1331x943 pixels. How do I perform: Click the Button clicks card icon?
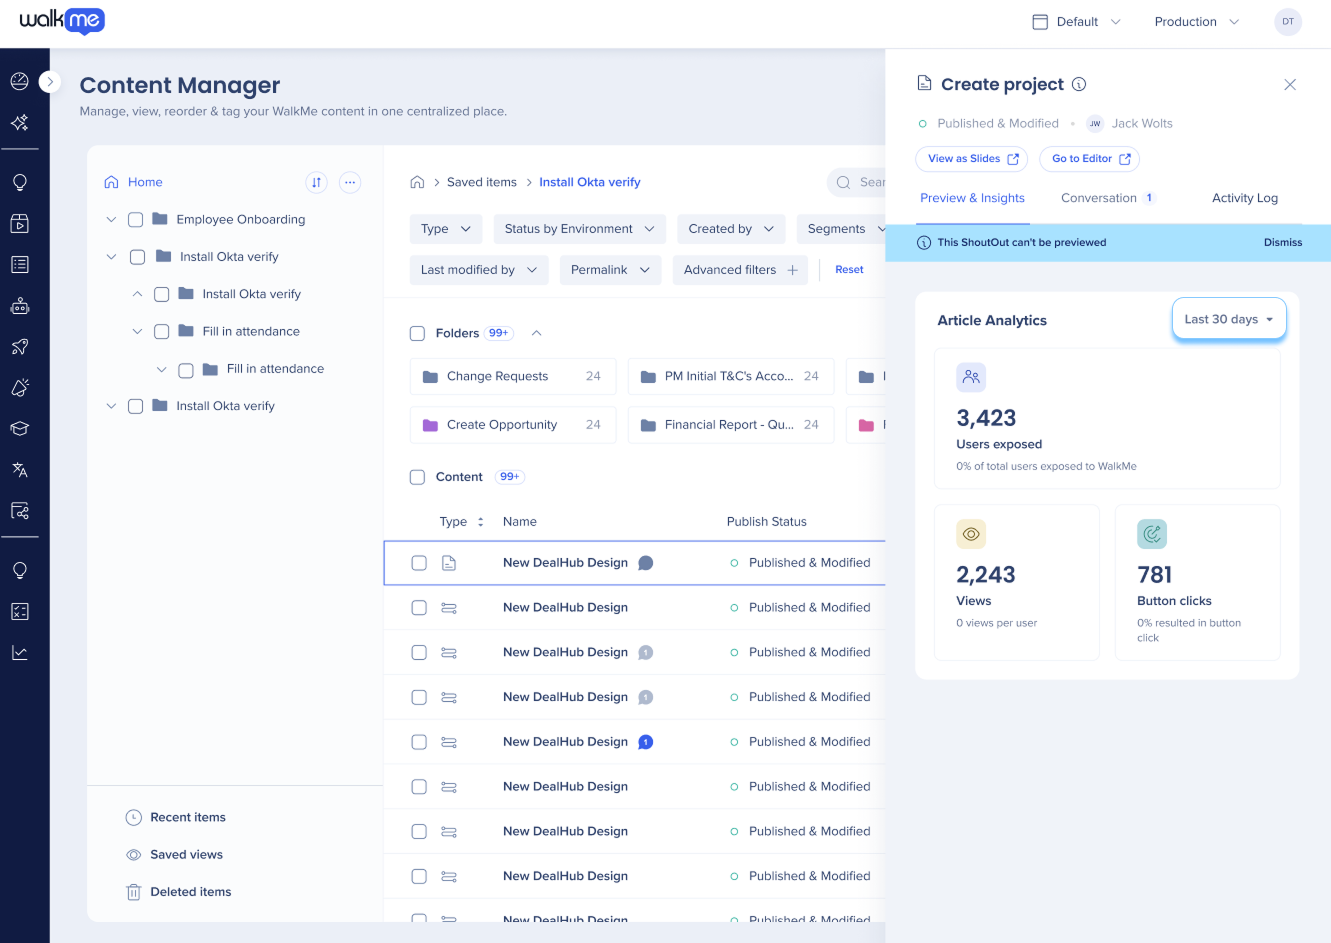pos(1152,534)
